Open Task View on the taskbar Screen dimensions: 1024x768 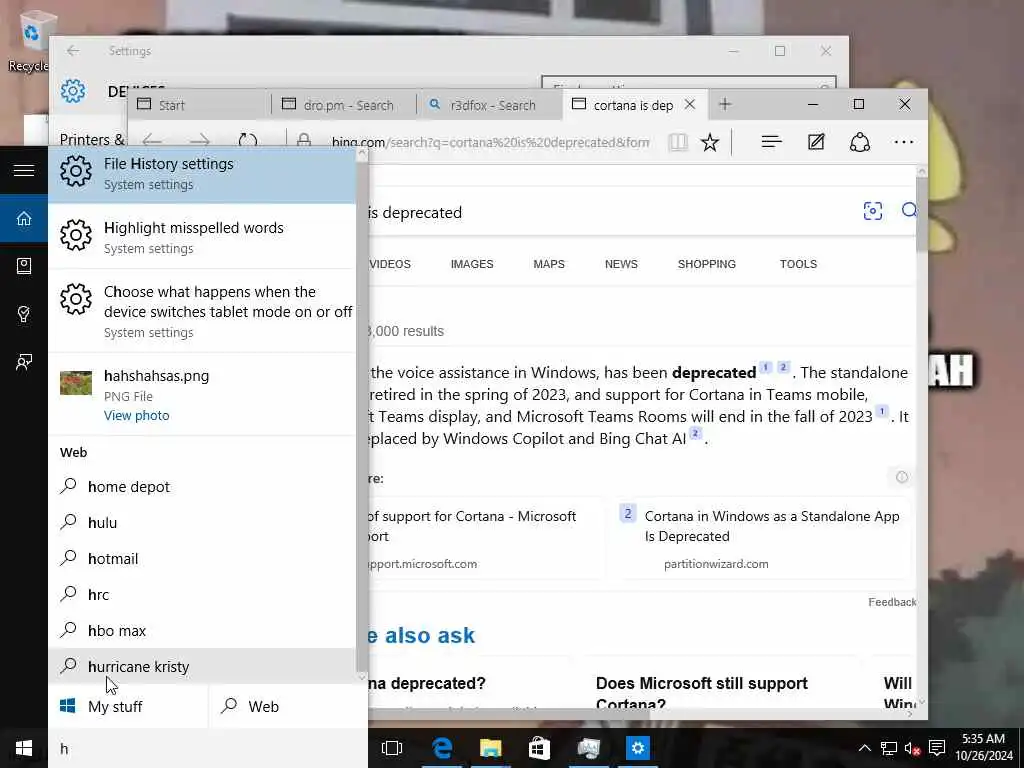click(392, 748)
